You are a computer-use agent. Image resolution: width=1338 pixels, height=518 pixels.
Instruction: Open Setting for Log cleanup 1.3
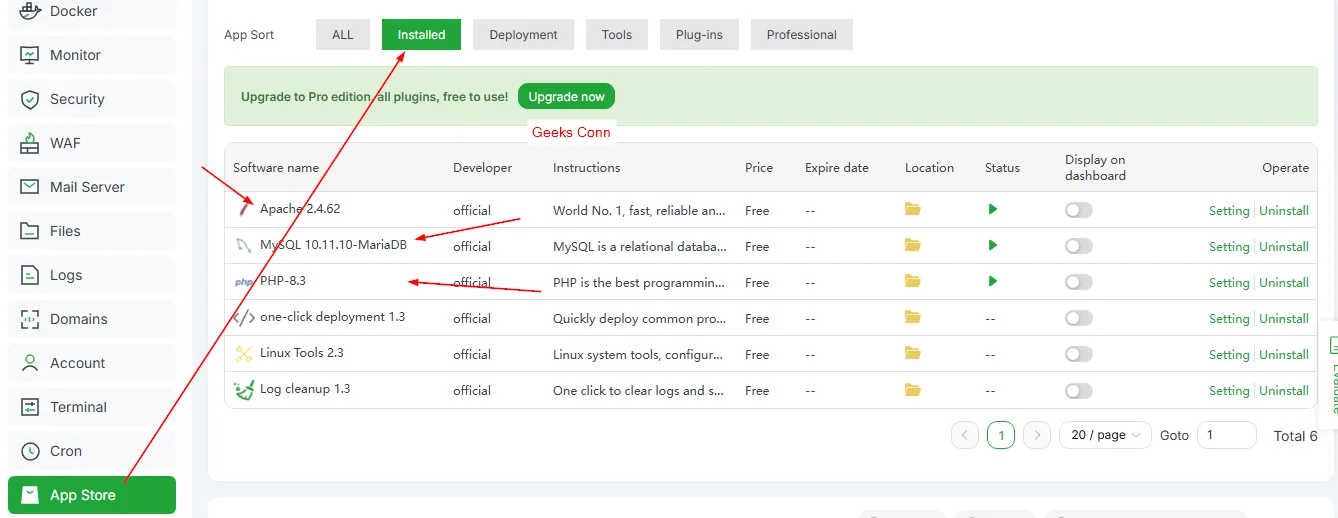point(1229,390)
